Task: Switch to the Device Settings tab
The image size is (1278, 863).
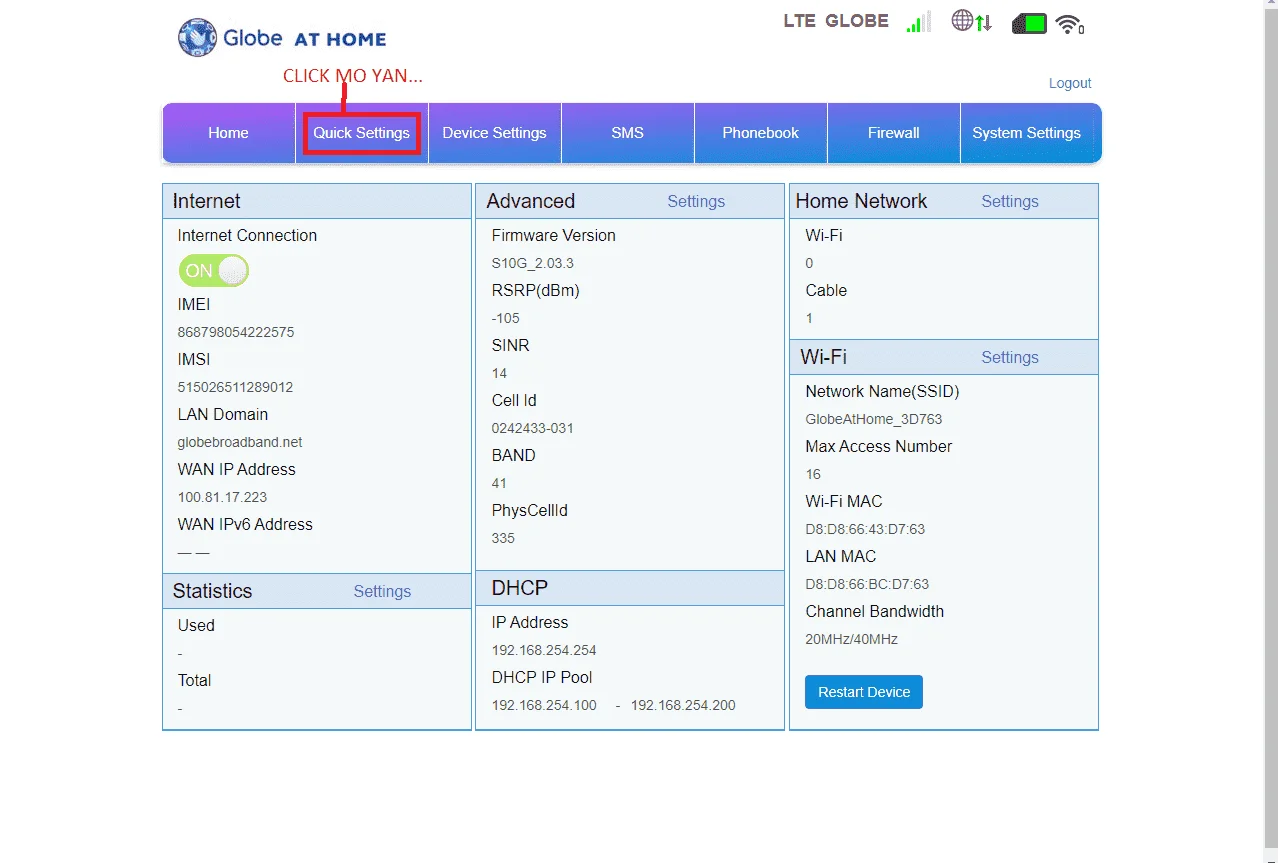Action: [495, 133]
